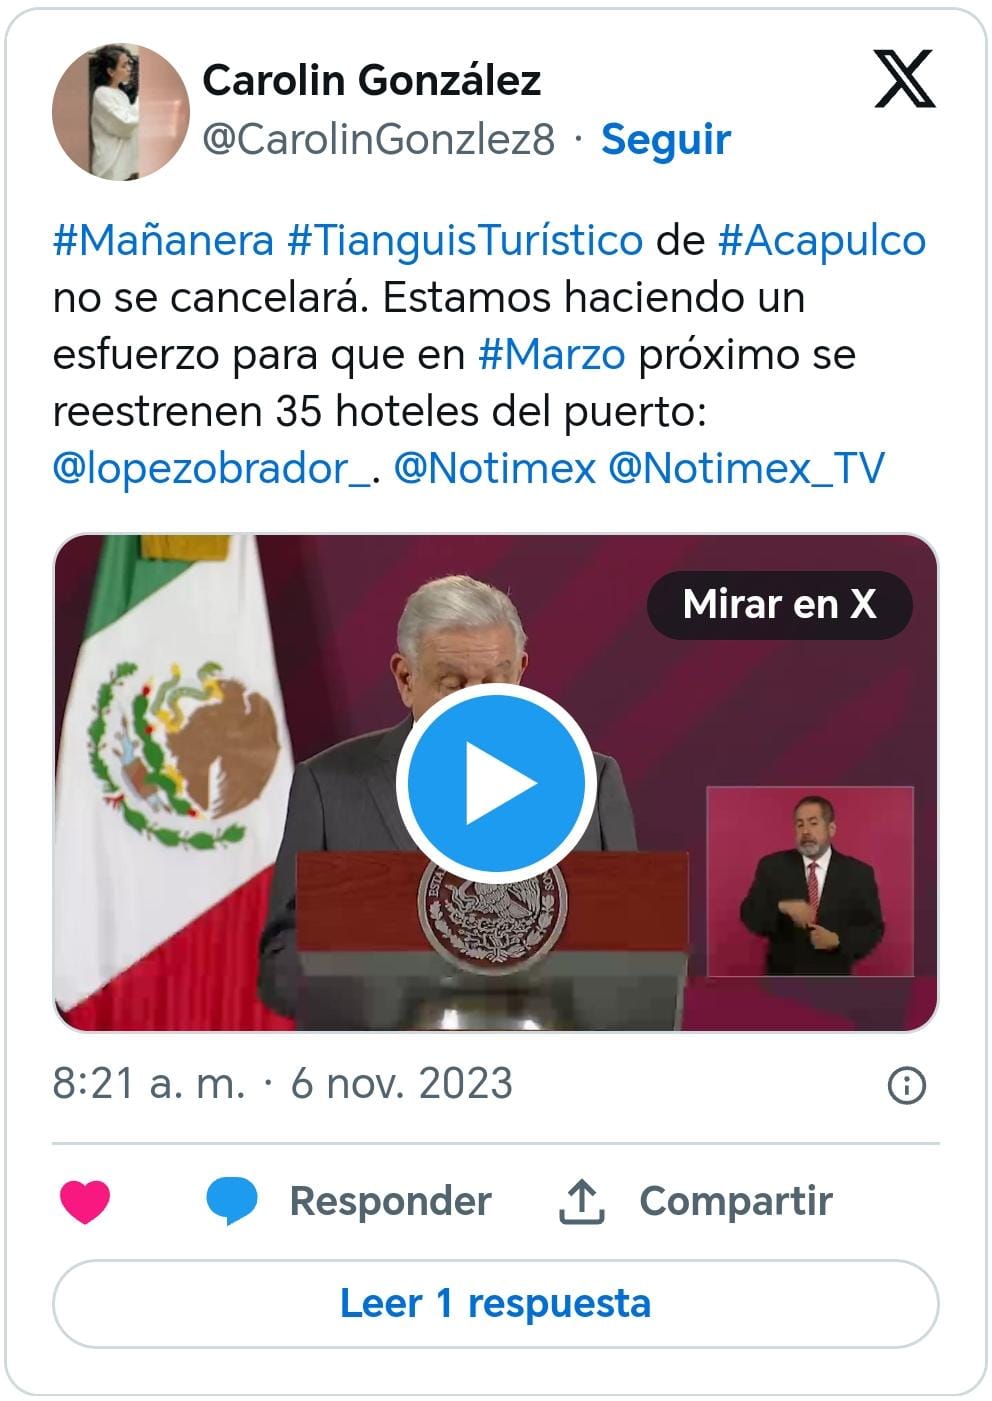Click Leer 1 respuesta button

(496, 1303)
